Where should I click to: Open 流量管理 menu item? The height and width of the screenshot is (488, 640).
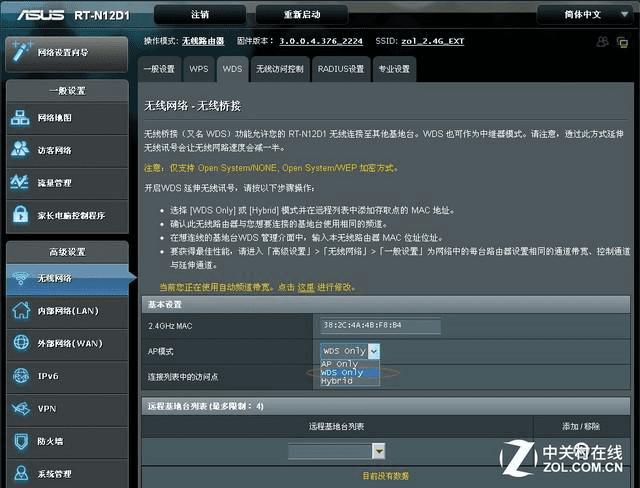(x=67, y=183)
